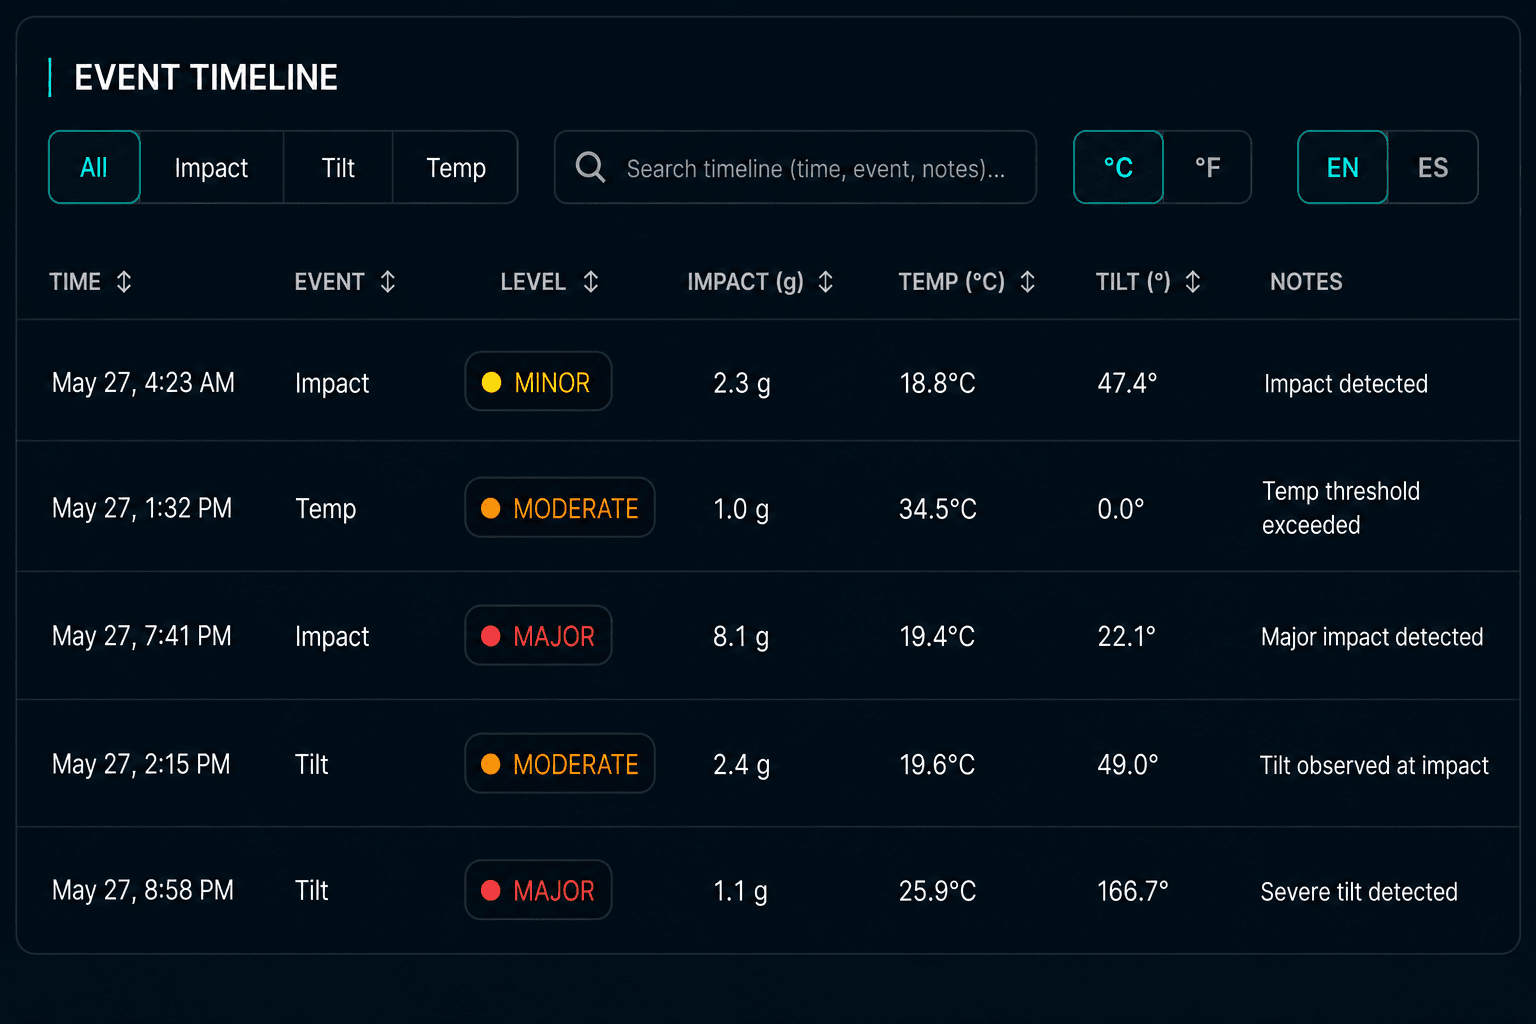Sort by LEVEL column arrows

pos(591,282)
